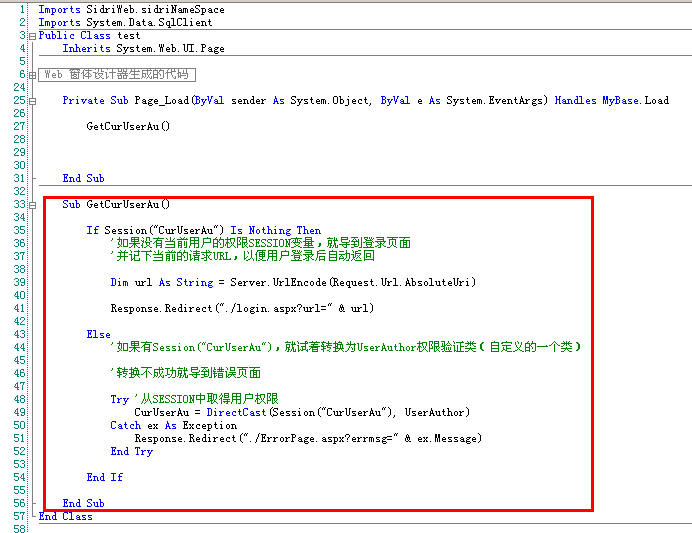Click the Response.Redirect login.aspx line
The width and height of the screenshot is (692, 533).
click(242, 308)
